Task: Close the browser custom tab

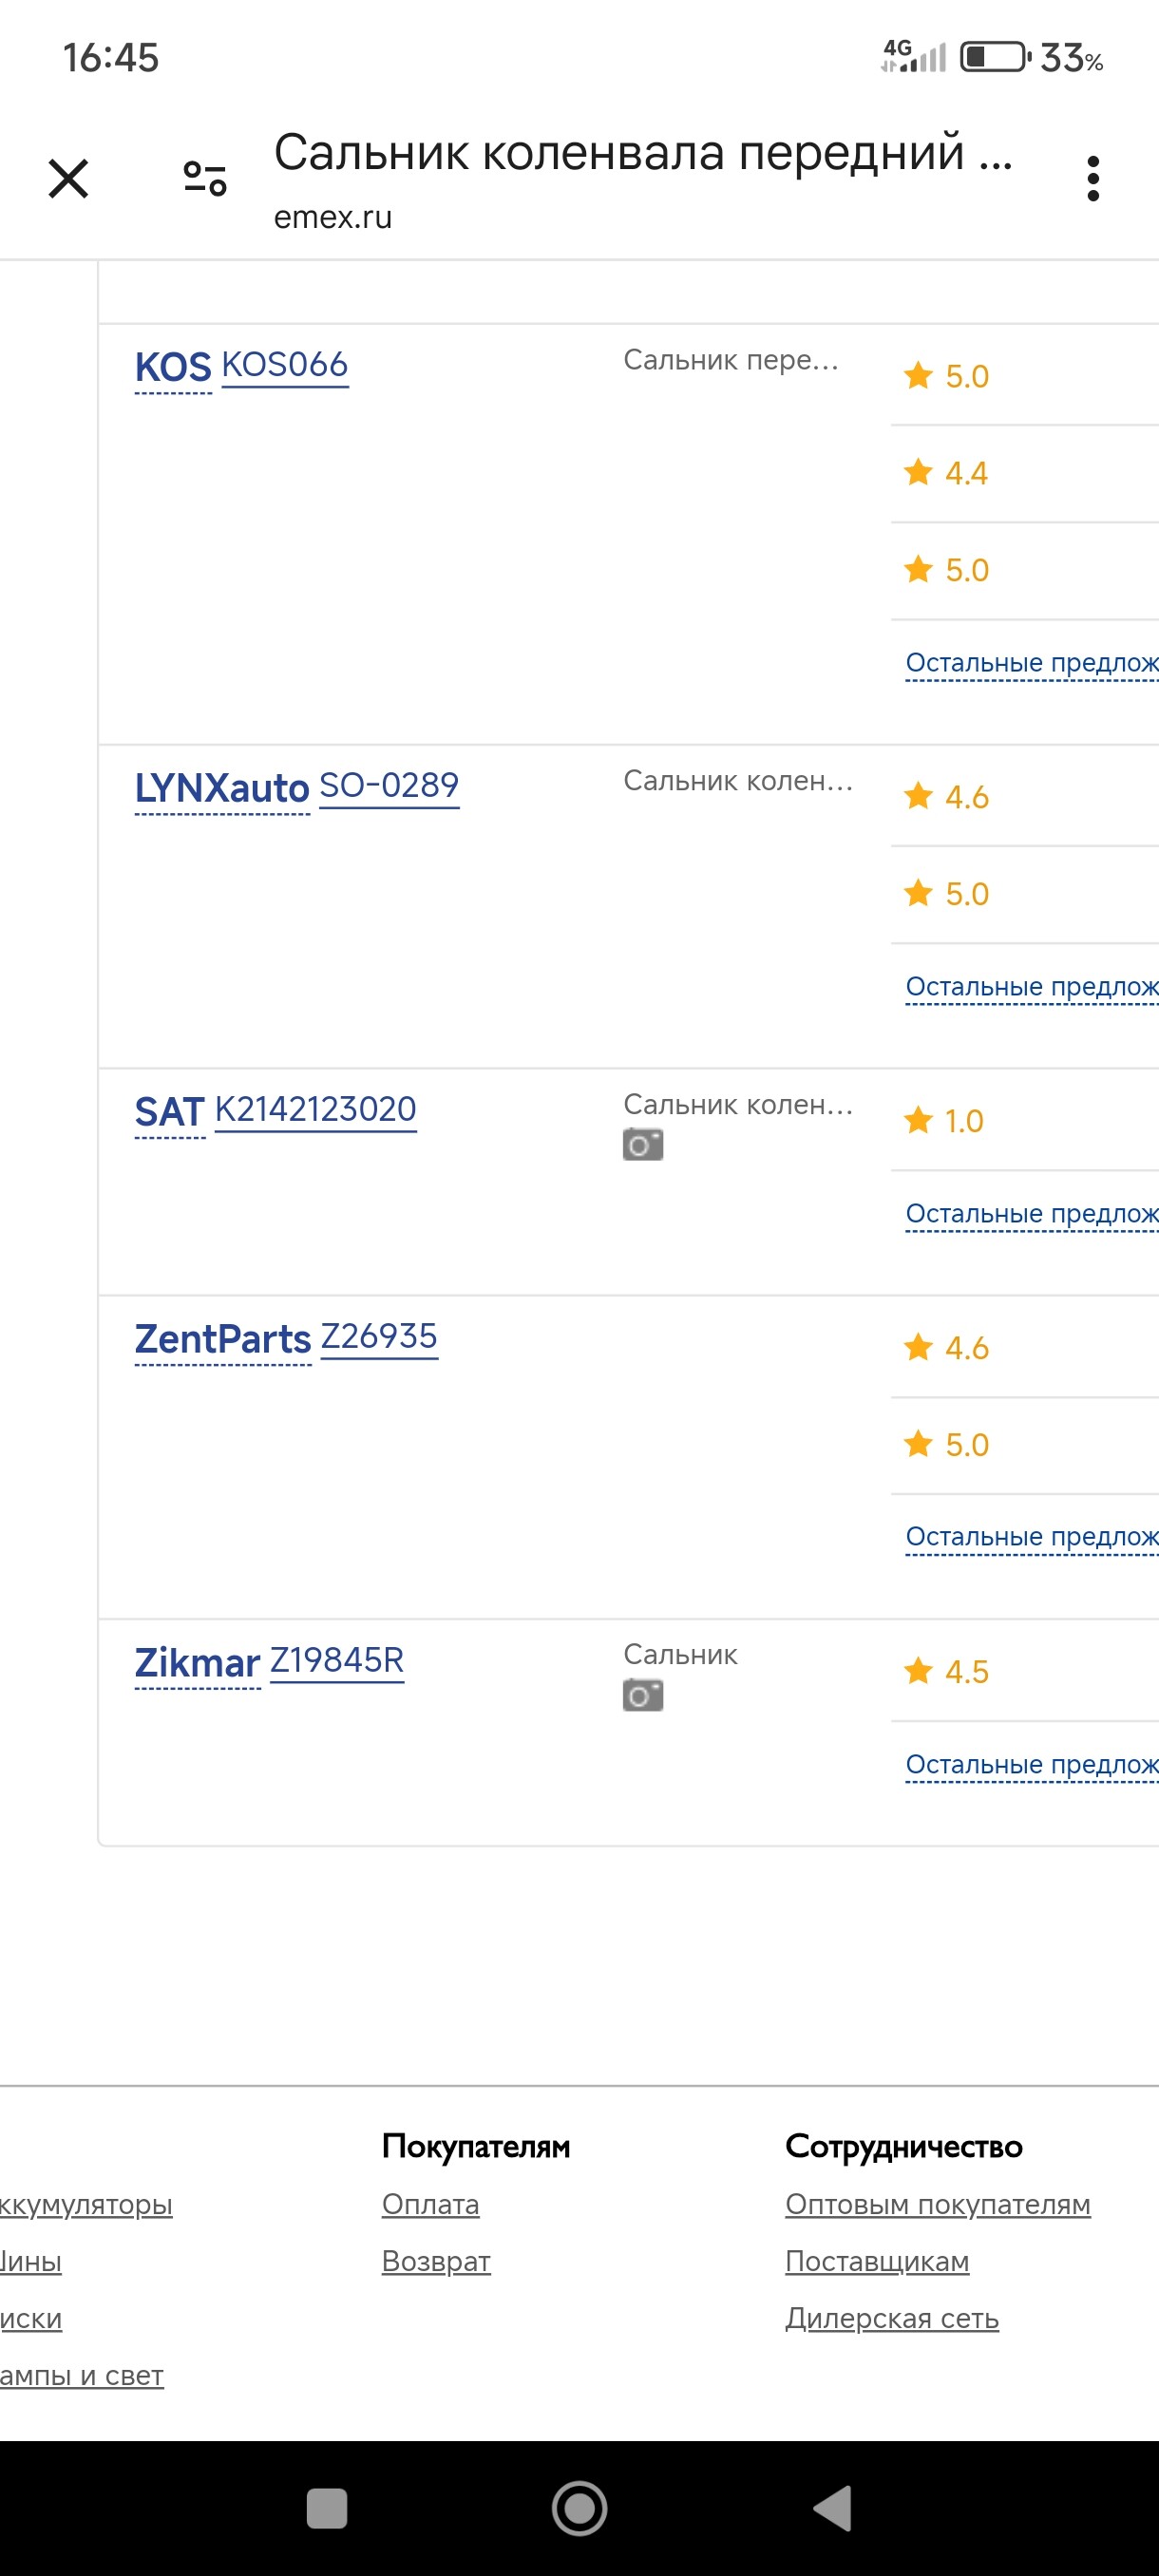Action: [x=68, y=179]
